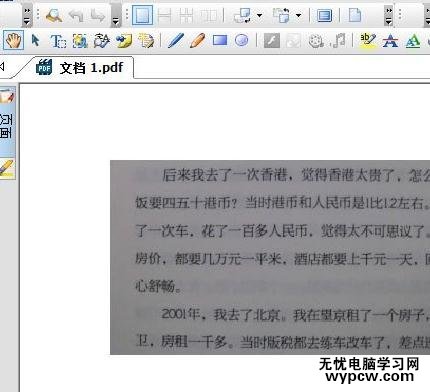Image resolution: width=430 pixels, height=392 pixels.
Task: Select the Snapshot tool
Action: (x=80, y=41)
